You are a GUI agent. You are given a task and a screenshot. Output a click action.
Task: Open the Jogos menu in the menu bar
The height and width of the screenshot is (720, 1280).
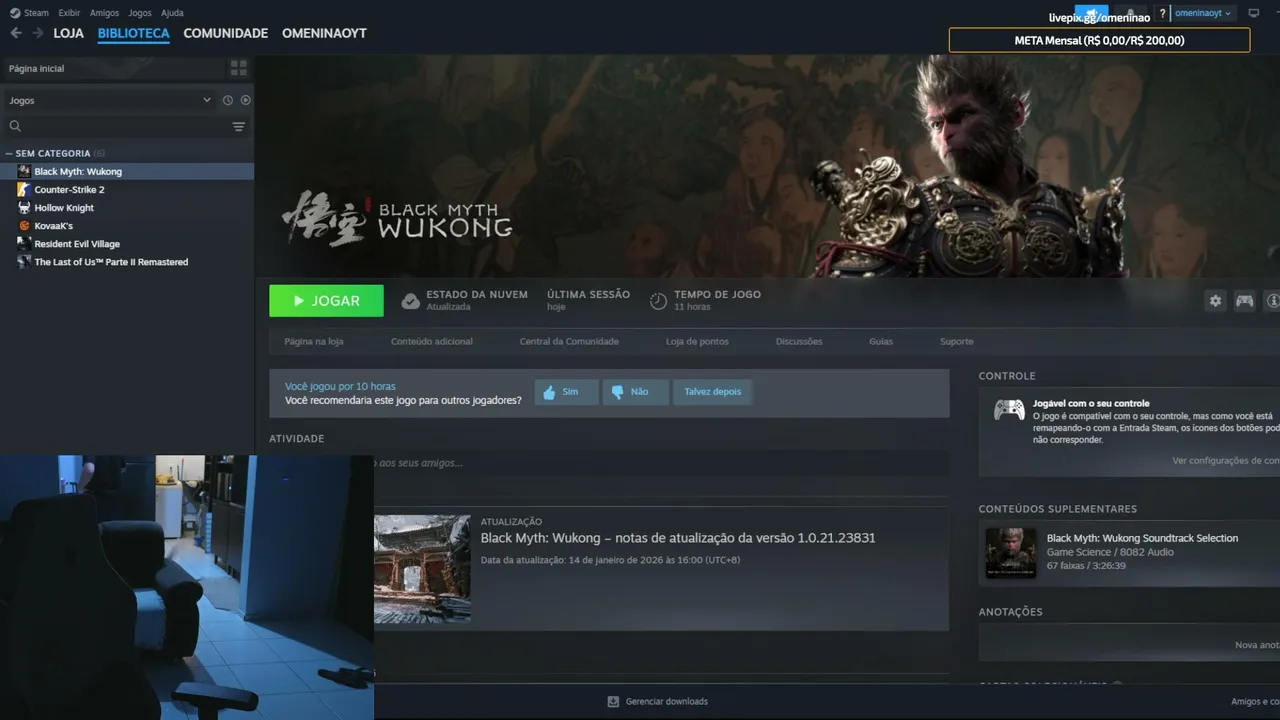(140, 13)
